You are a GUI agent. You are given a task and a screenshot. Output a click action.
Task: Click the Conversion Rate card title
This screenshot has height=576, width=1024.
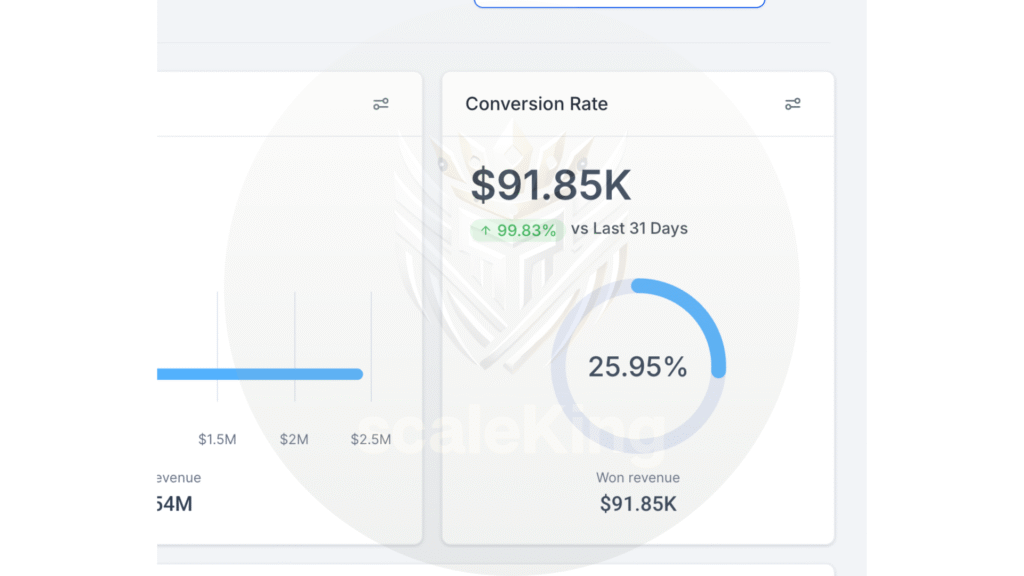pos(536,104)
